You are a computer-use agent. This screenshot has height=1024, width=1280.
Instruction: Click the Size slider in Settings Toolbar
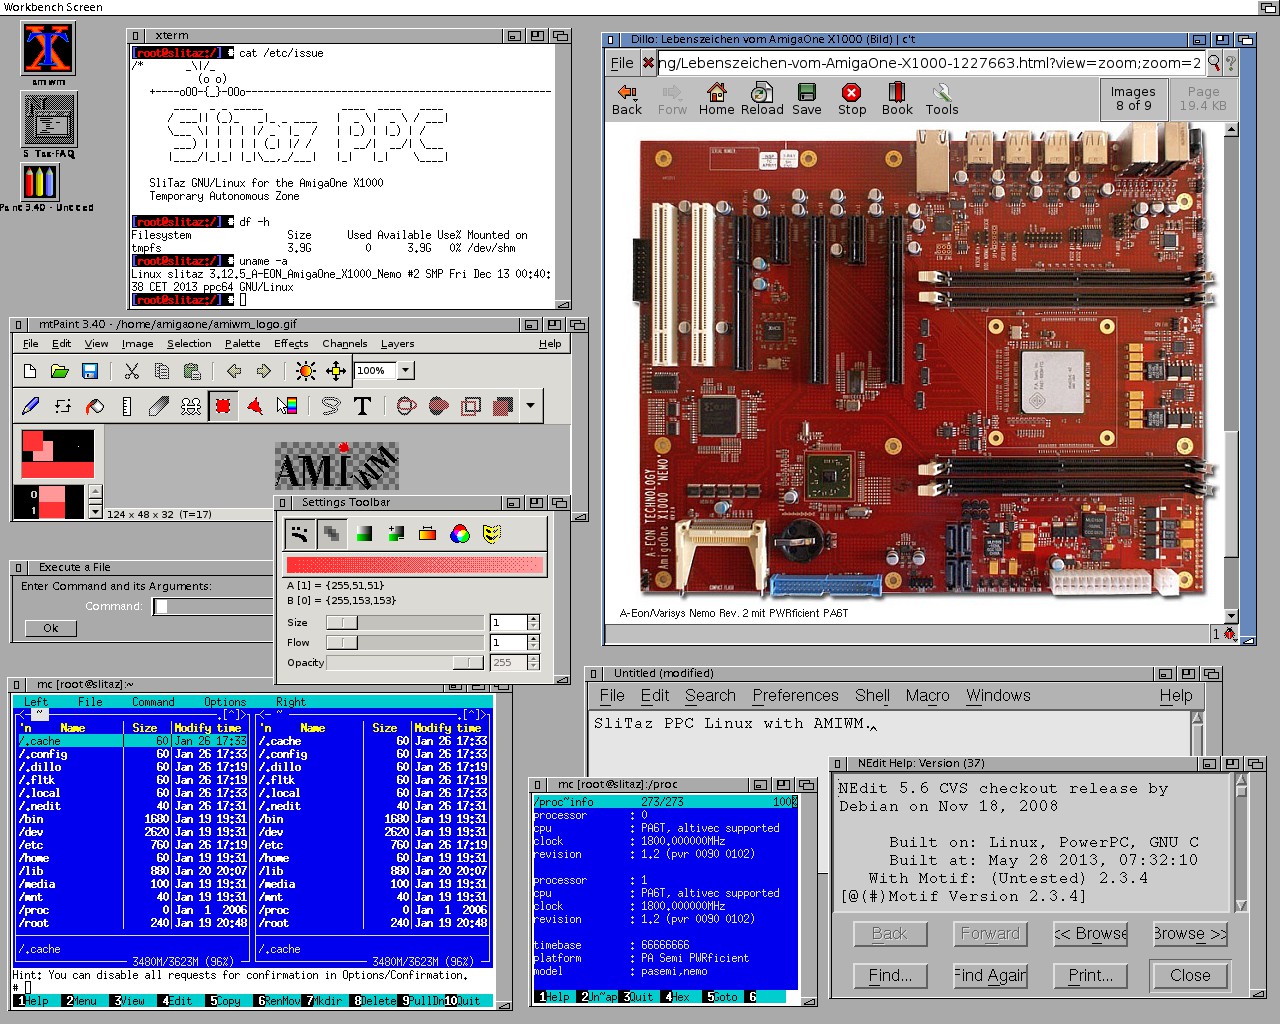point(404,622)
